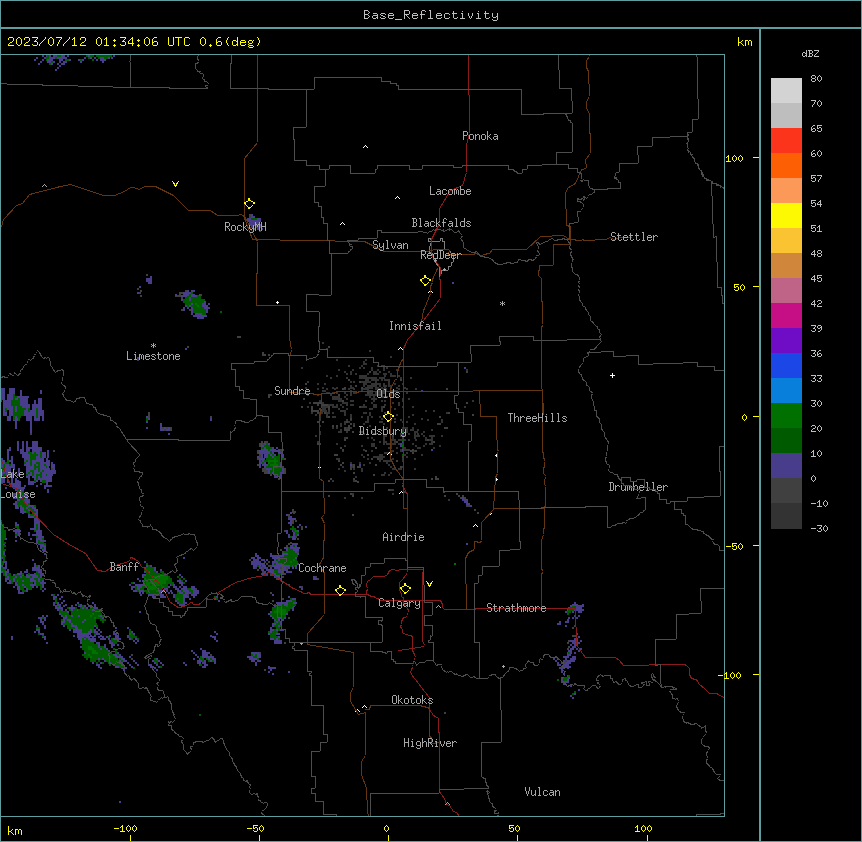Select the Vulcan label
862x842 pixels.
point(542,792)
